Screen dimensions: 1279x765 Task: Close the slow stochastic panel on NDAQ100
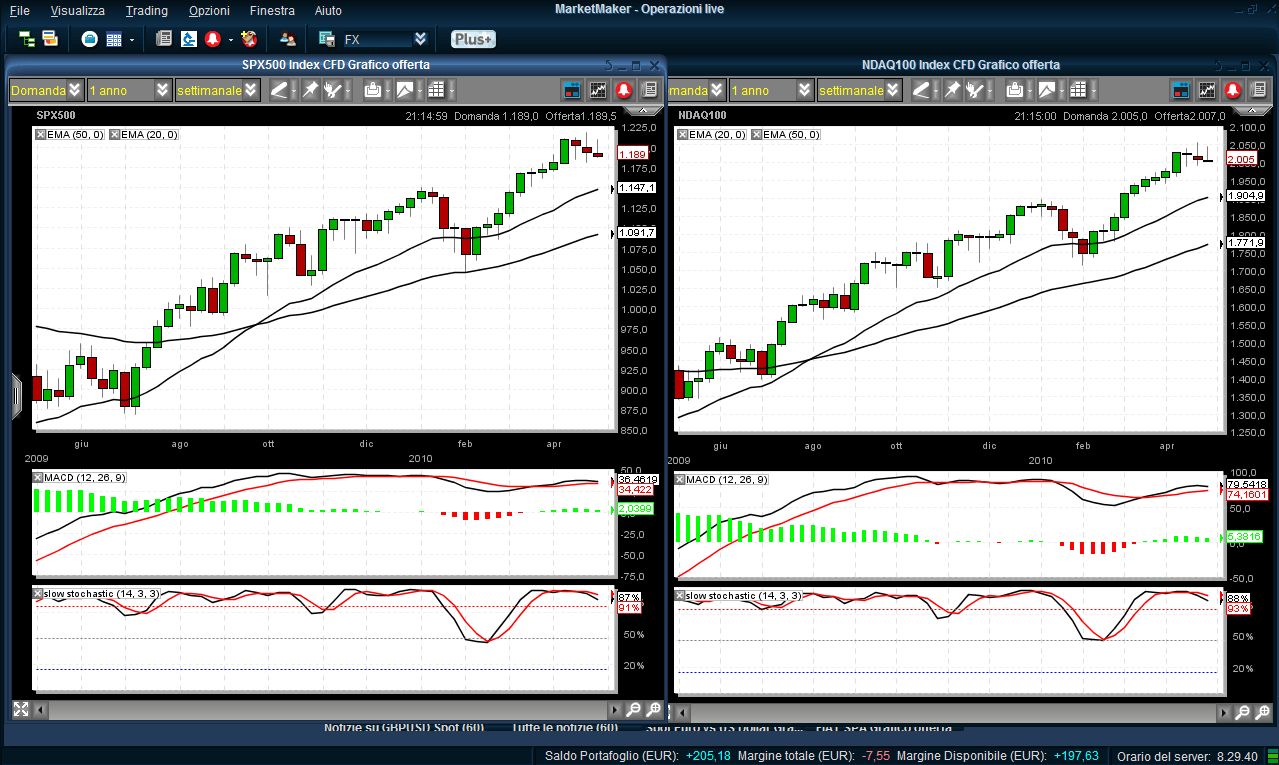(681, 596)
